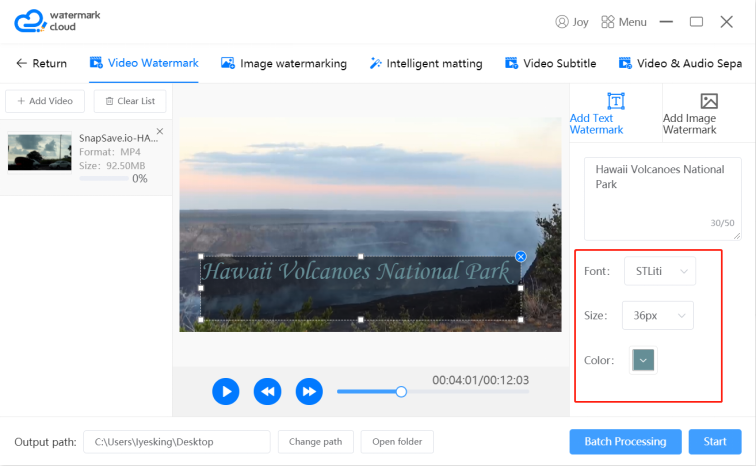
Task: Open the Video Subtitle tab
Action: coord(550,63)
